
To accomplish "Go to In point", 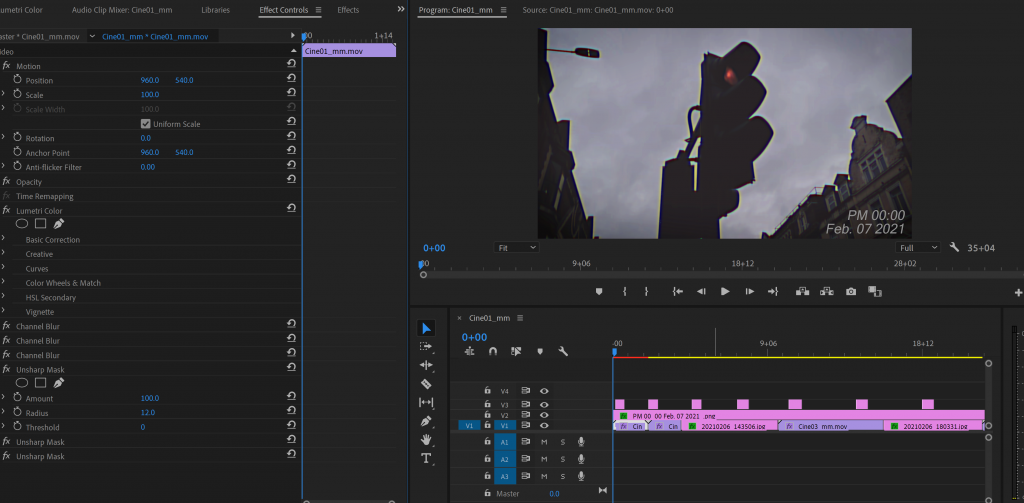I will tap(678, 292).
